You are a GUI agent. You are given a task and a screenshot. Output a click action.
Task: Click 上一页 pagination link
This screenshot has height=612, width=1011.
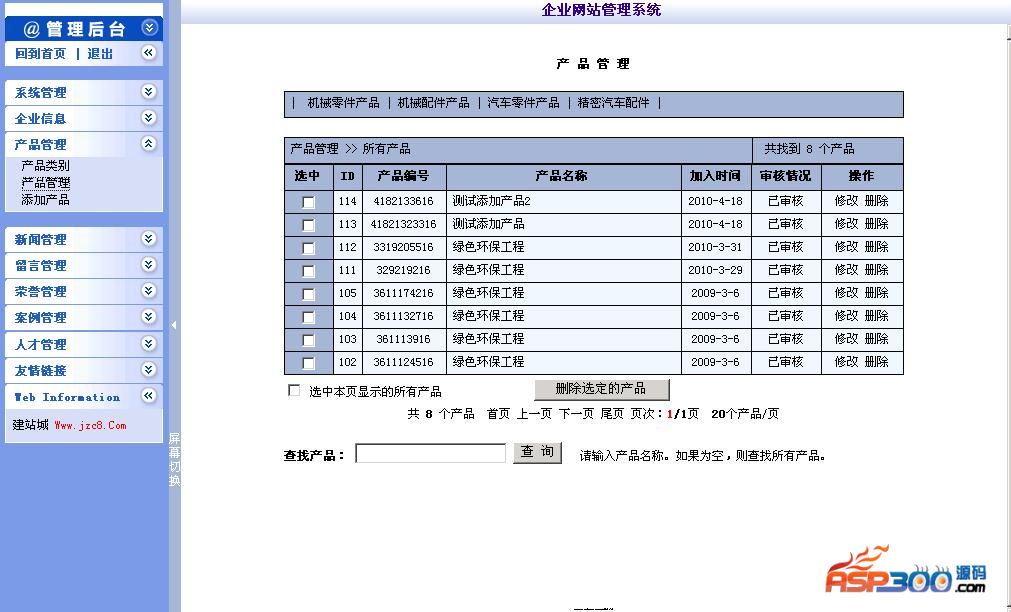pyautogui.click(x=534, y=414)
